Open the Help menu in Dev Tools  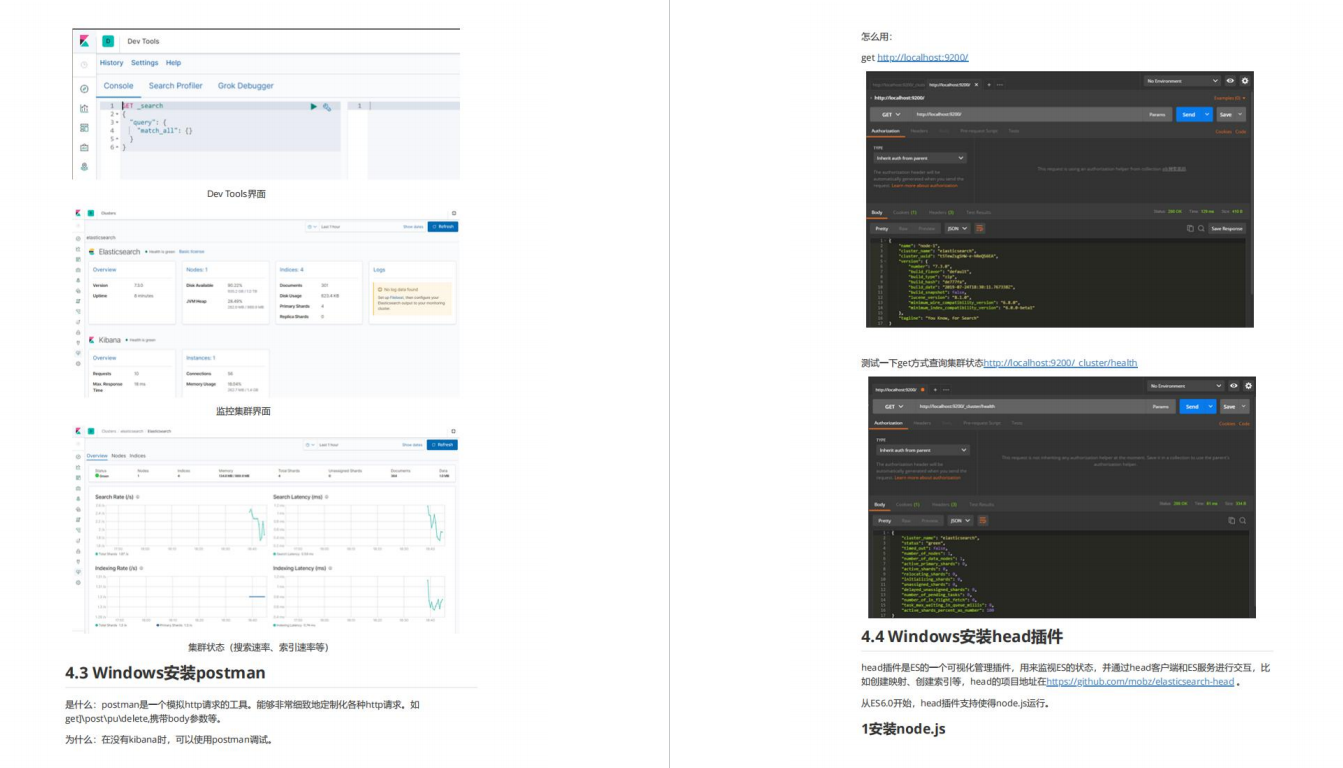(174, 63)
